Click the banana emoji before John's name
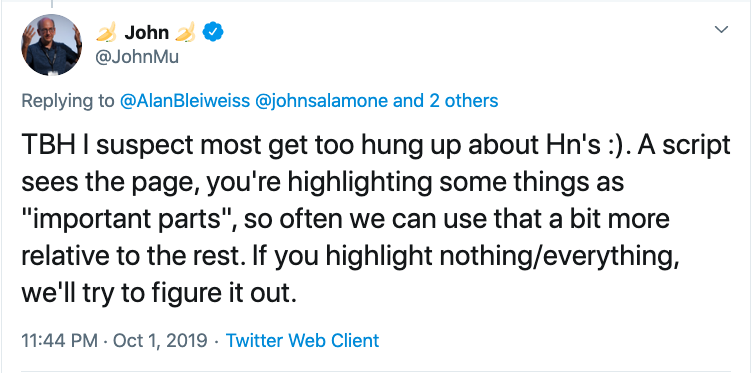Screen dimensions: 752x373 pos(106,33)
